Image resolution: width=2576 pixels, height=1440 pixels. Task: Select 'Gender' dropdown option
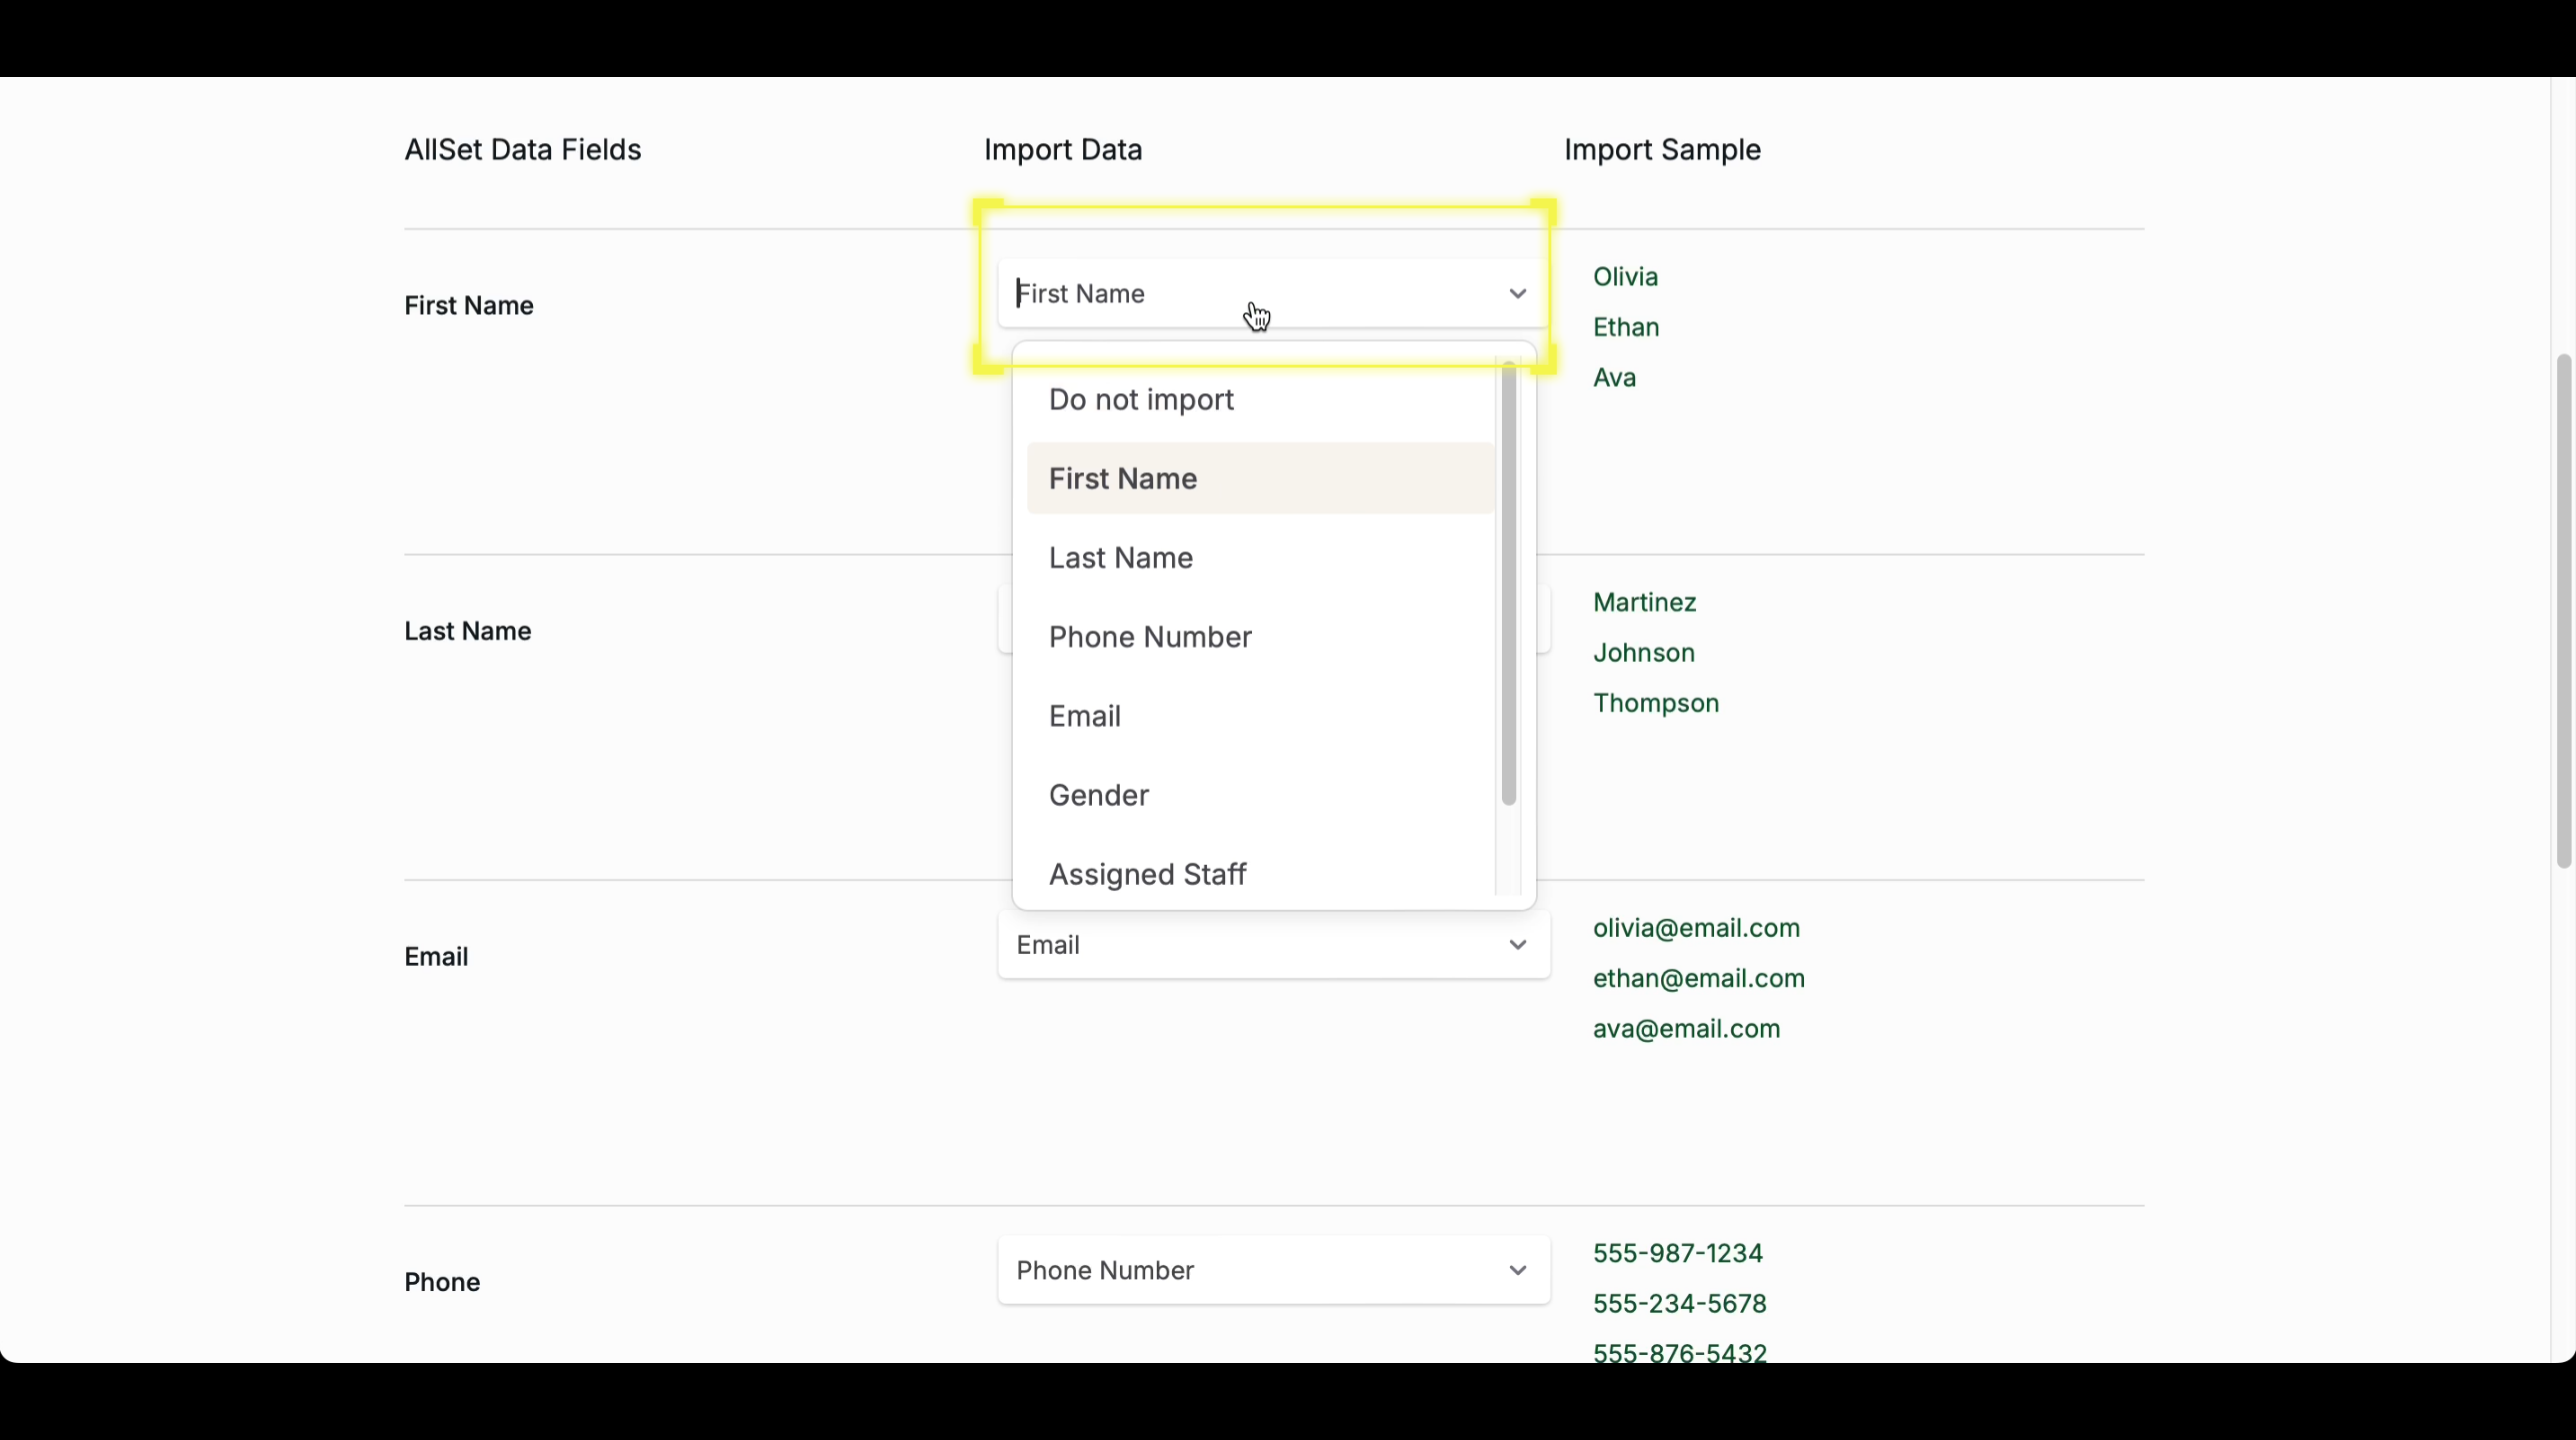[x=1098, y=795]
